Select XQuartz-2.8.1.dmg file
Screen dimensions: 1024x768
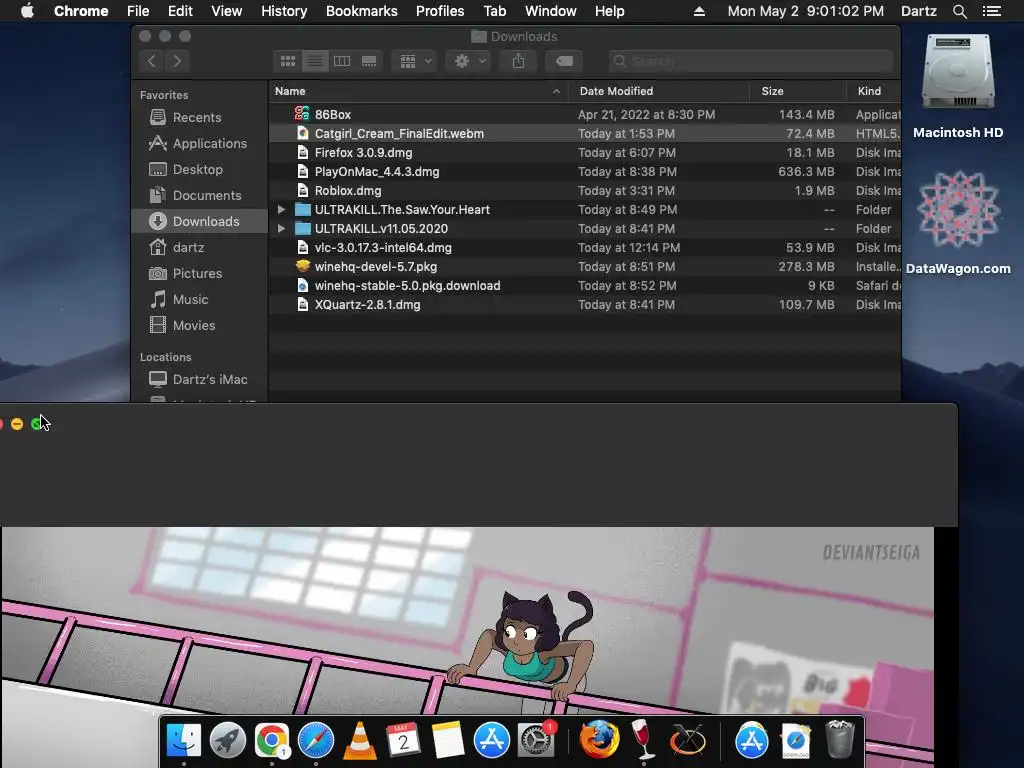click(585, 304)
